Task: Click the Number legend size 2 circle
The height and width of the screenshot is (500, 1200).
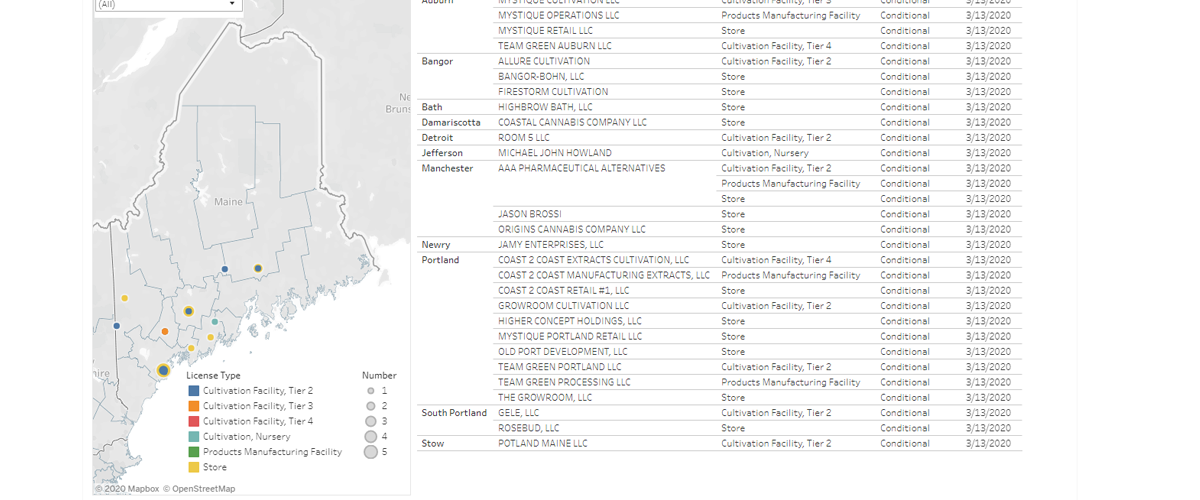Action: 370,406
